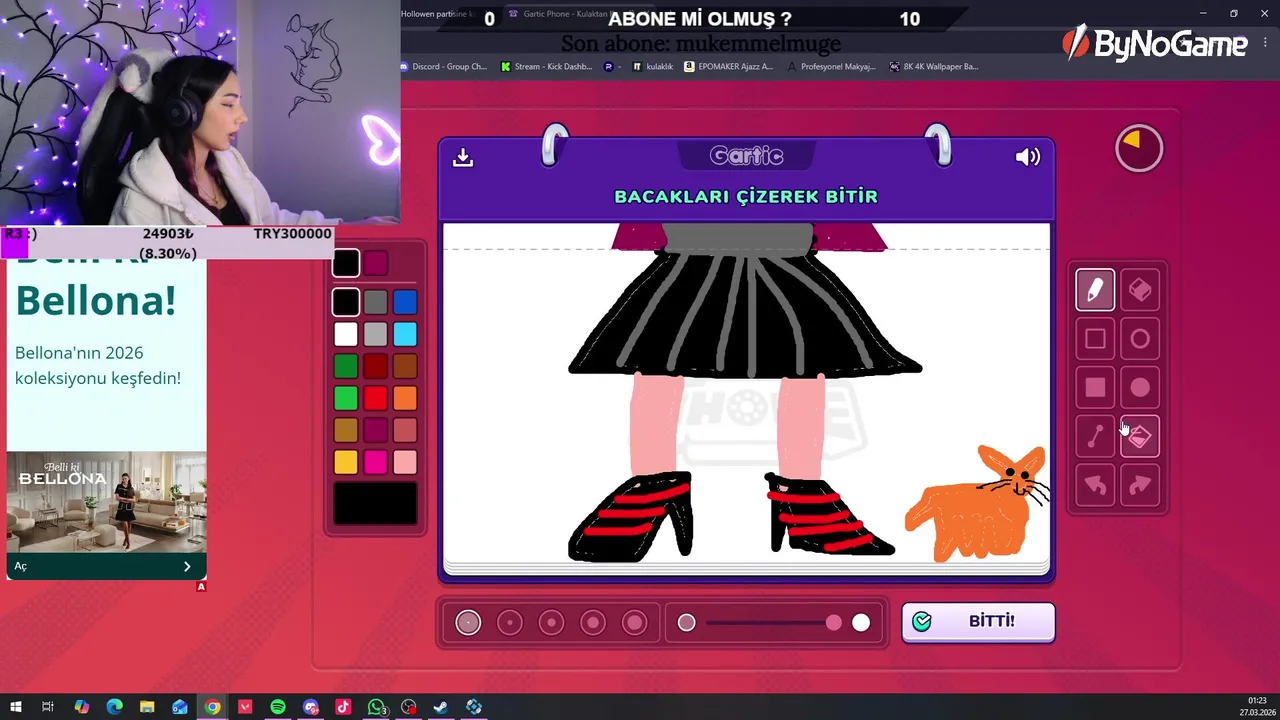Open File Explorer from the taskbar
1280x720 pixels.
pos(147,707)
